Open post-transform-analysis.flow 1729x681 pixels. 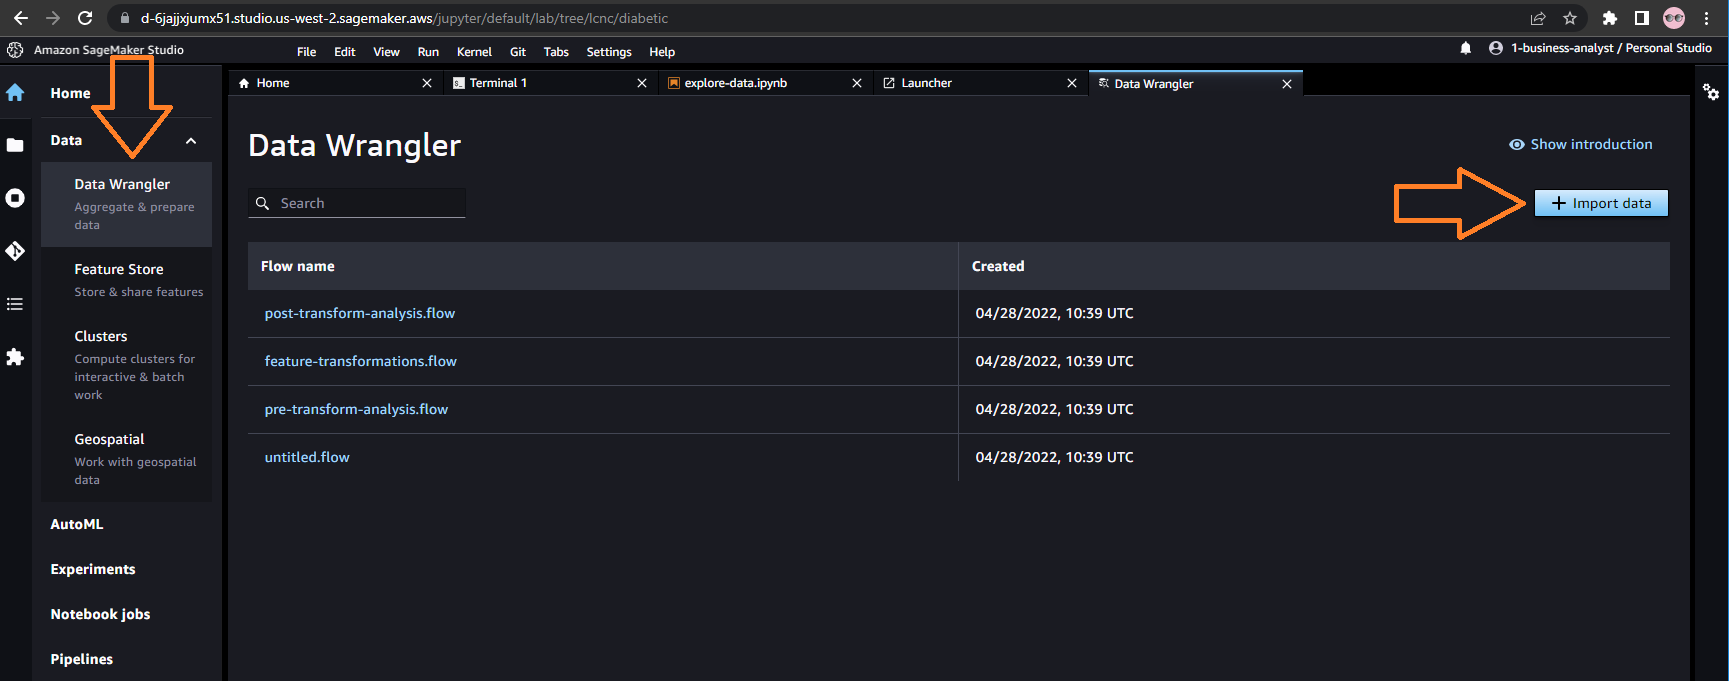click(360, 313)
